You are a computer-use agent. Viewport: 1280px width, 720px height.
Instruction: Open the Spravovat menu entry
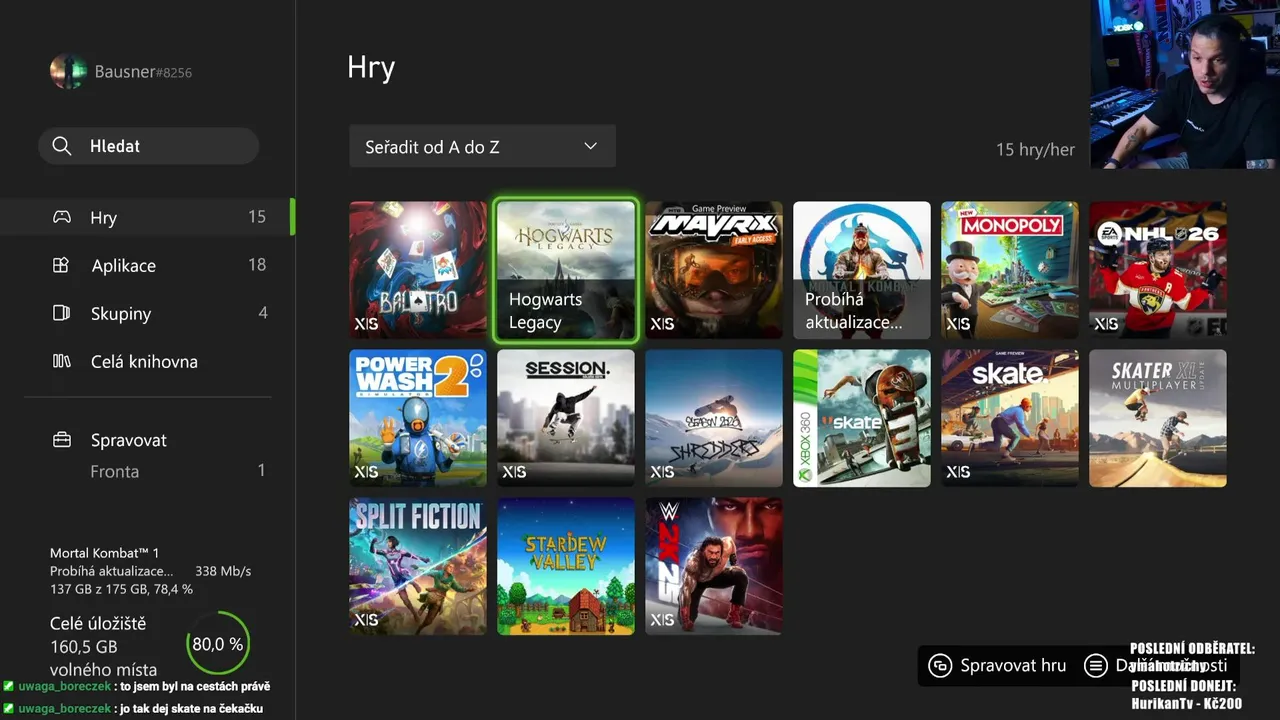point(148,440)
